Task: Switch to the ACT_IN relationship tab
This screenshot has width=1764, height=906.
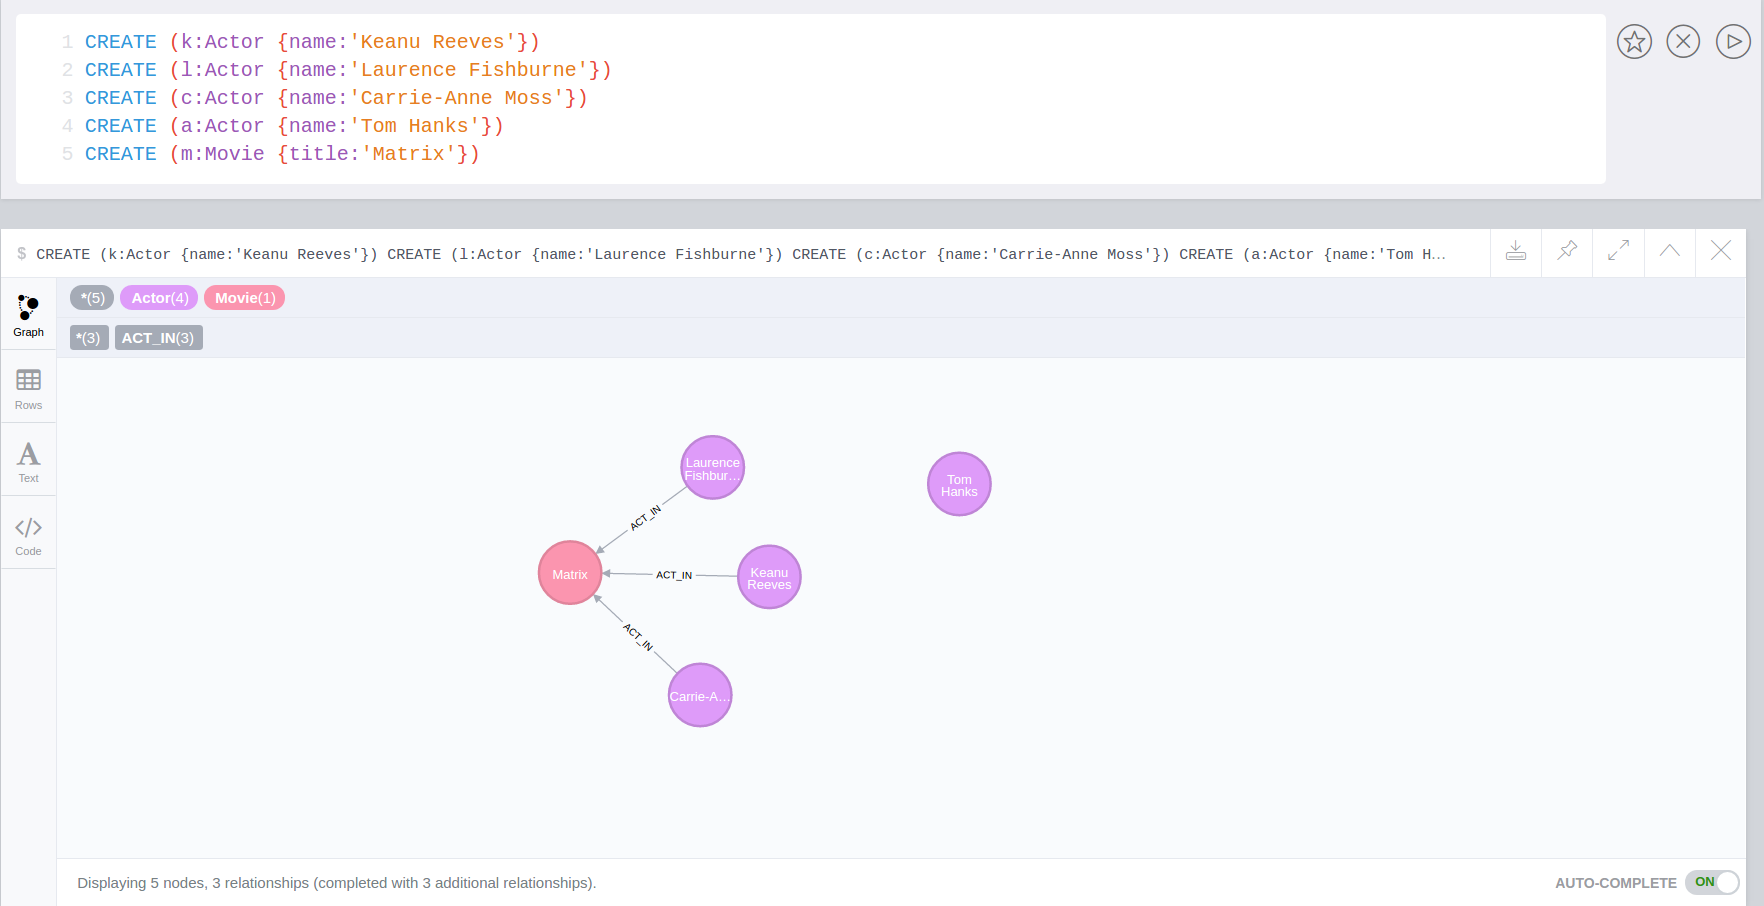Action: [158, 337]
